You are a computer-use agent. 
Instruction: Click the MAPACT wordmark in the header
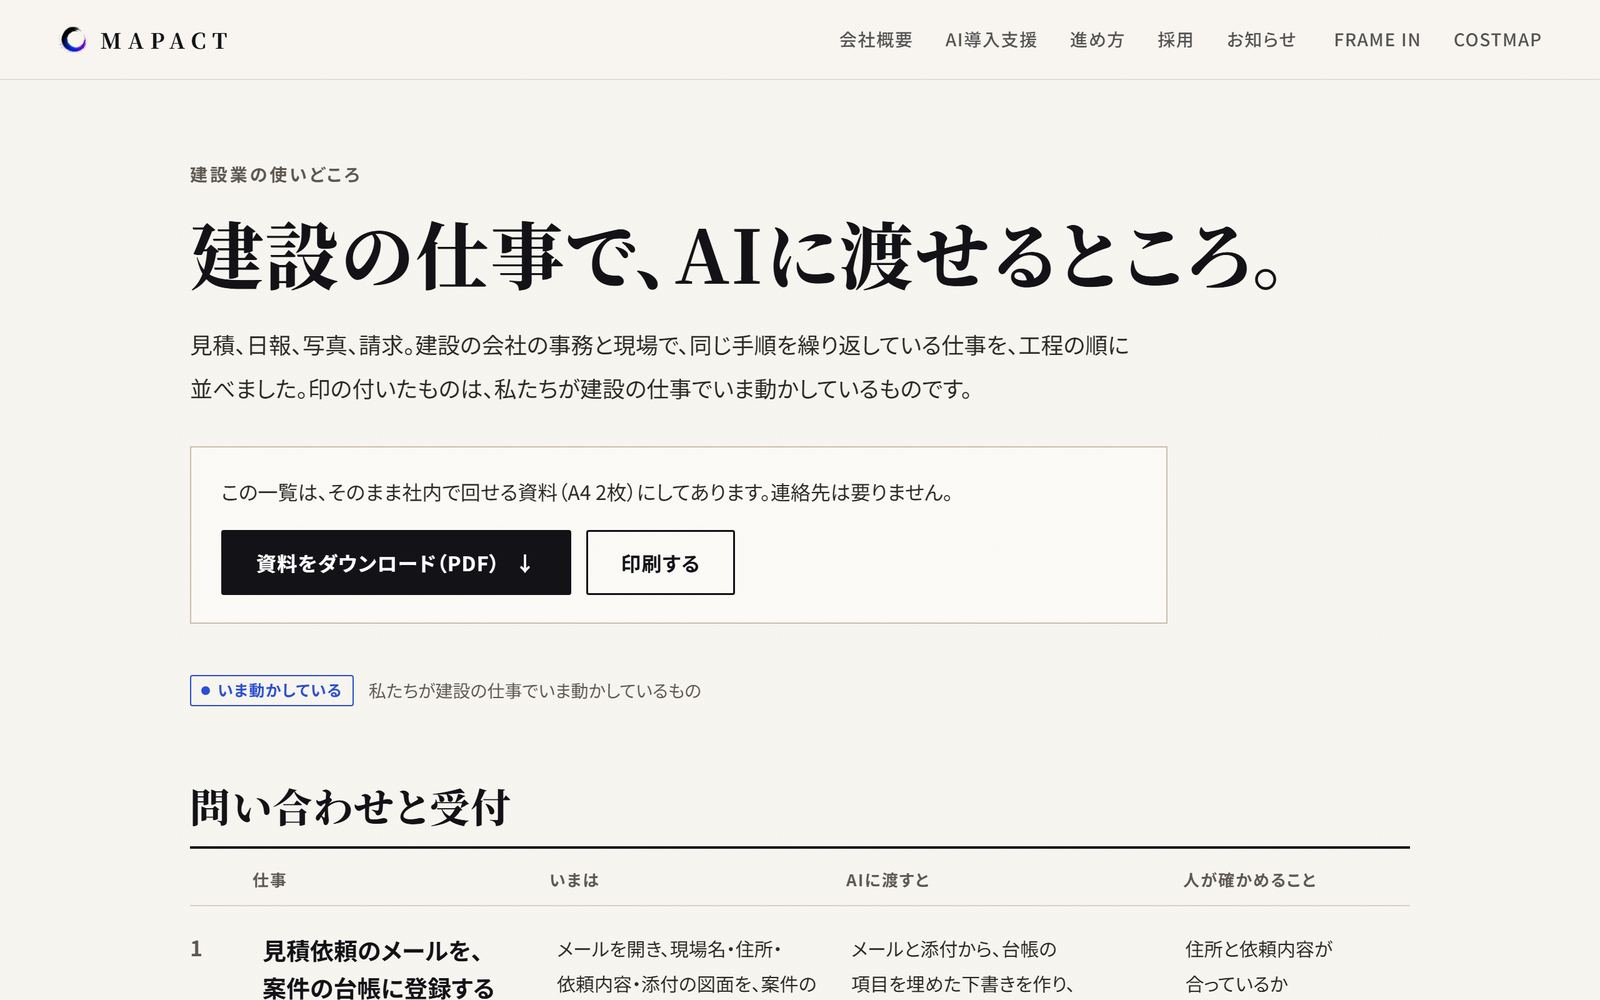pyautogui.click(x=165, y=41)
